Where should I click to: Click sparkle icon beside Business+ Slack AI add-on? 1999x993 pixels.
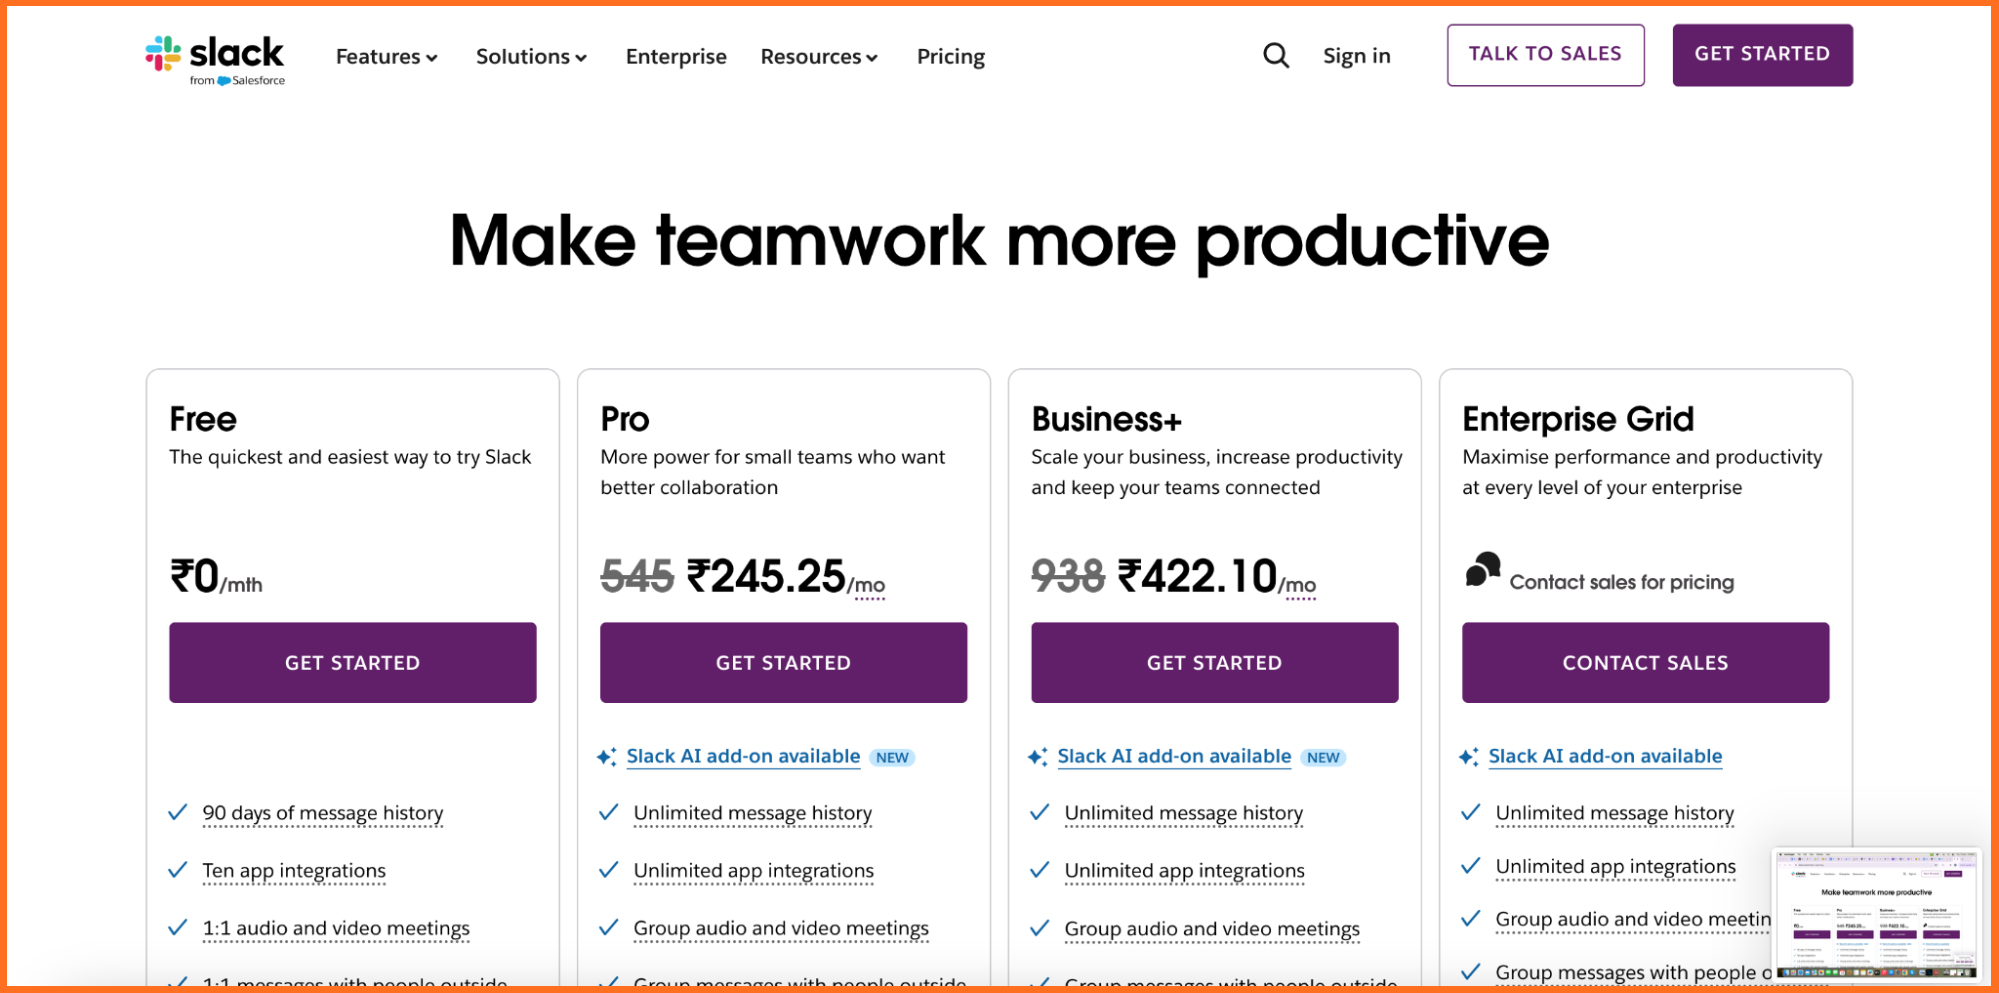tap(1037, 757)
